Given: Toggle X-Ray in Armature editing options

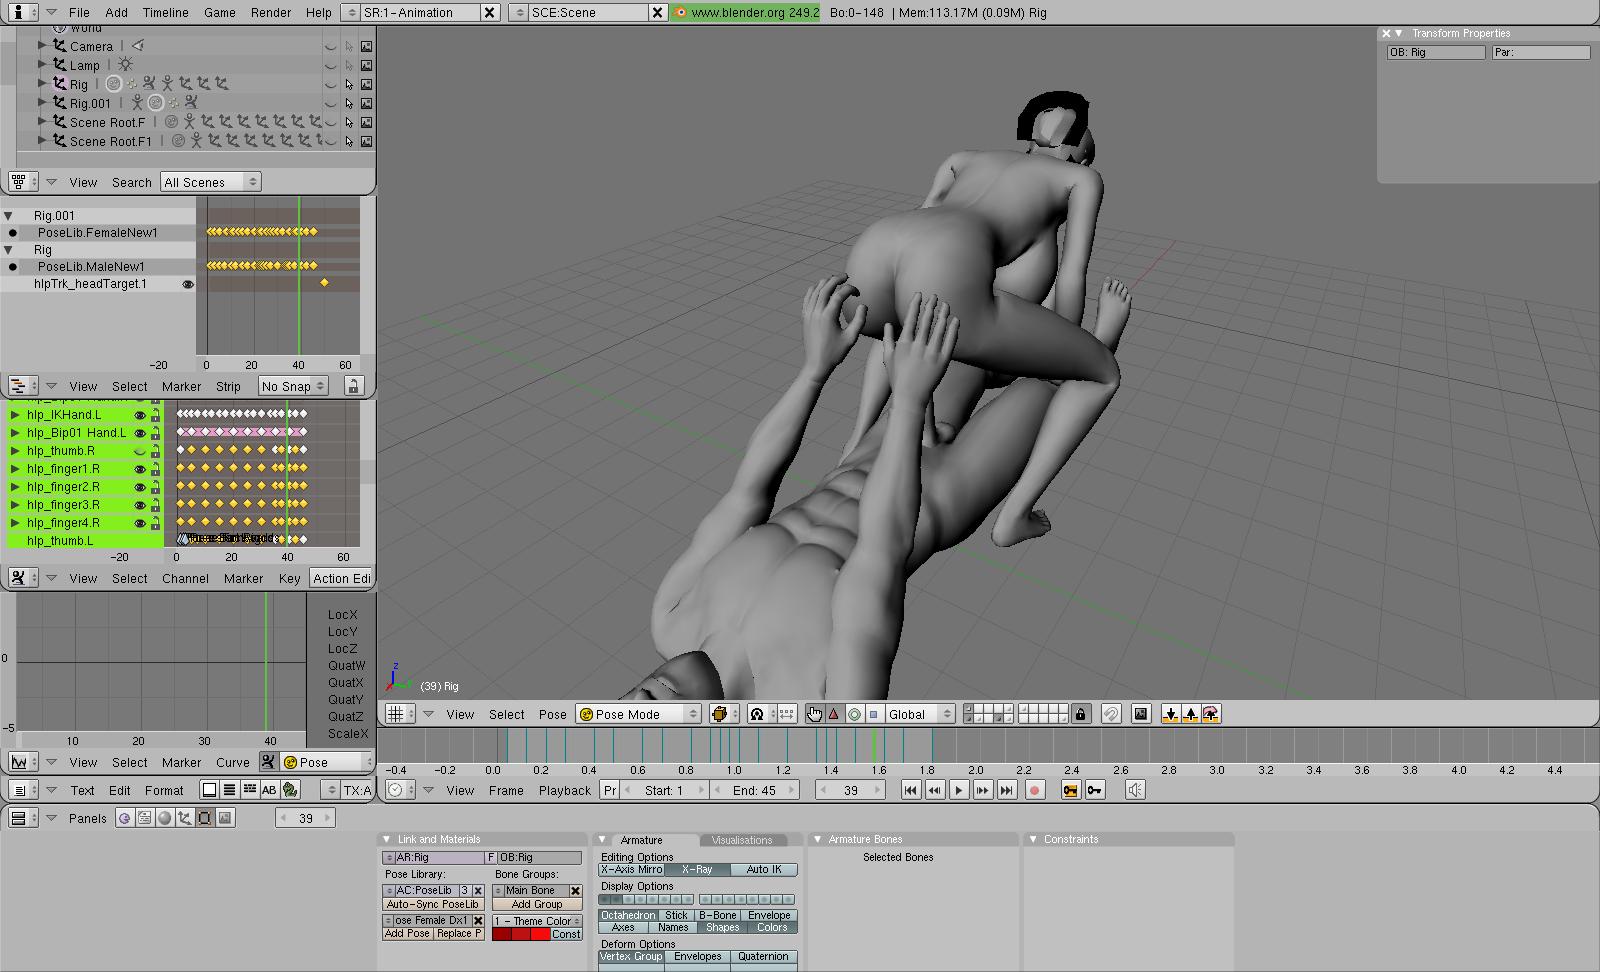Looking at the screenshot, I should tap(697, 870).
